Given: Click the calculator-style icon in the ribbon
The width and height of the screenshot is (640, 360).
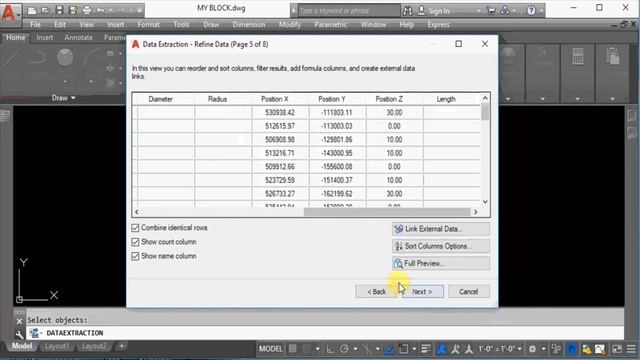Looking at the screenshot, I should [x=578, y=56].
